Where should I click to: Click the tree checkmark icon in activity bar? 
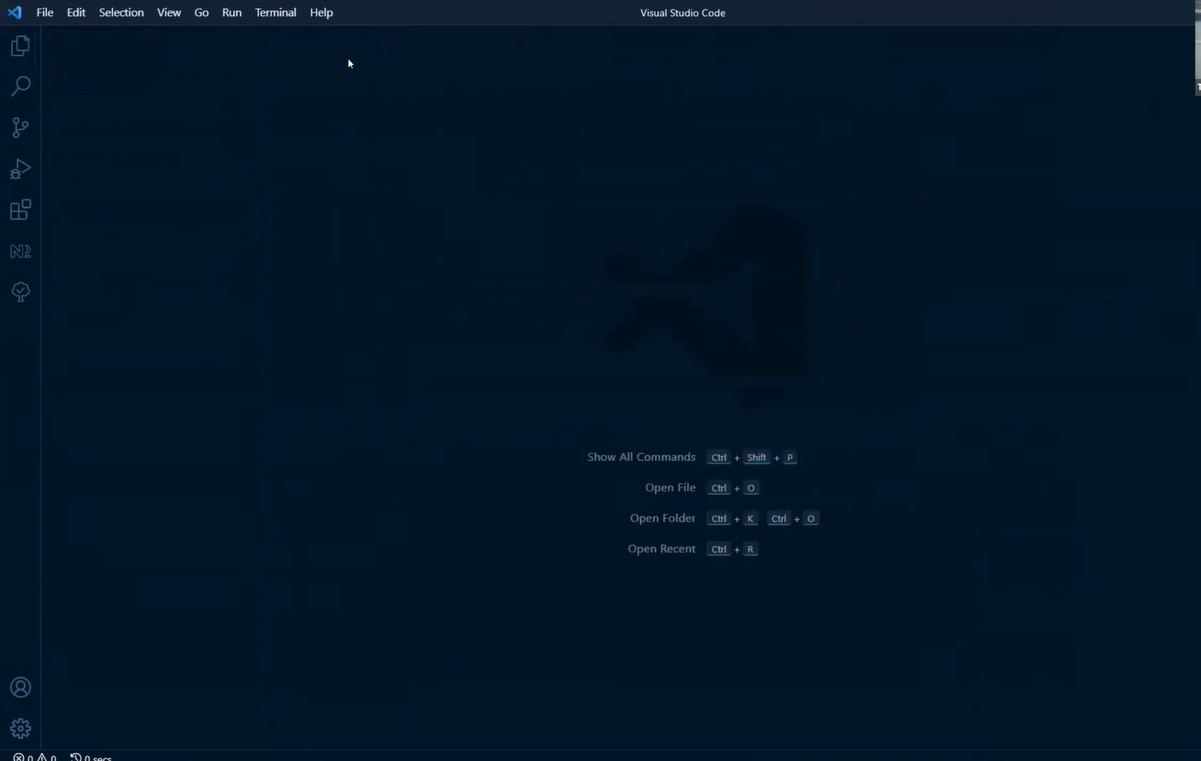point(20,292)
